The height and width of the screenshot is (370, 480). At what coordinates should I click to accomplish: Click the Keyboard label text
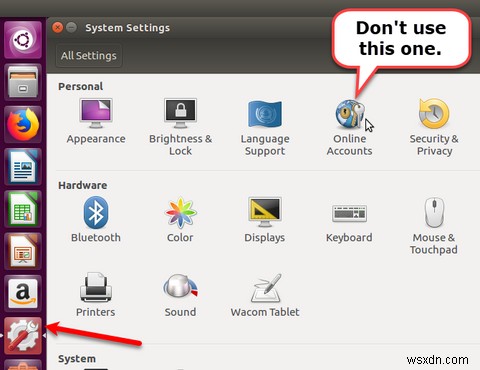pyautogui.click(x=349, y=238)
